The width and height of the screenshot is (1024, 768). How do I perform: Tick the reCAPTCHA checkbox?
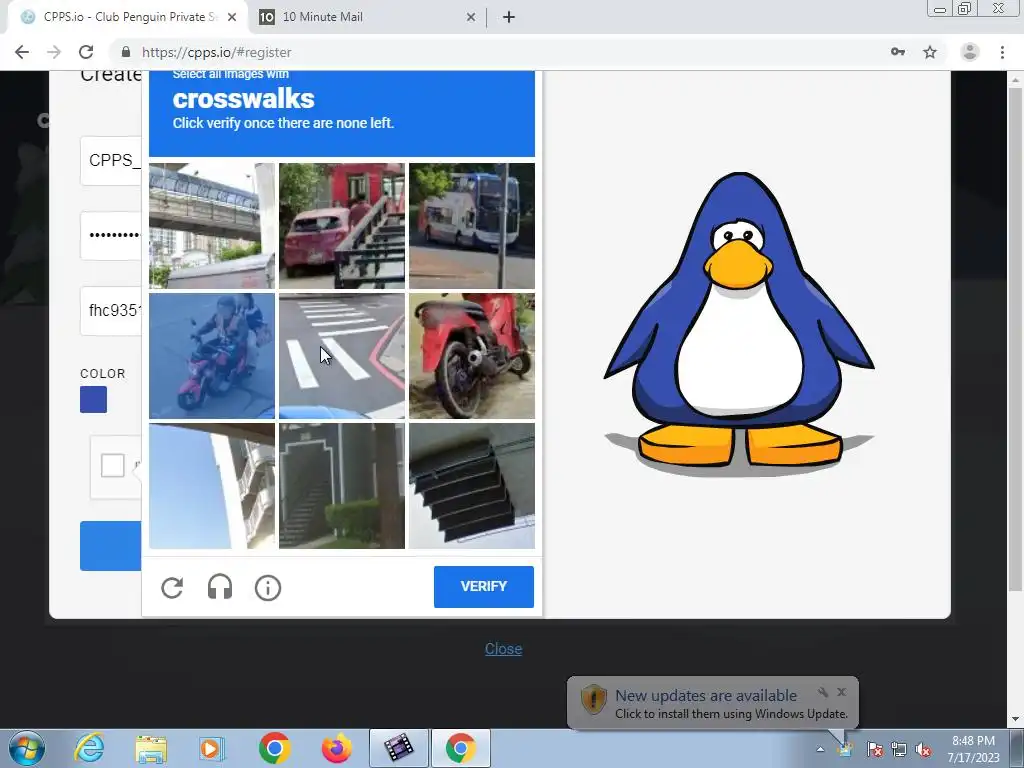[x=112, y=466]
